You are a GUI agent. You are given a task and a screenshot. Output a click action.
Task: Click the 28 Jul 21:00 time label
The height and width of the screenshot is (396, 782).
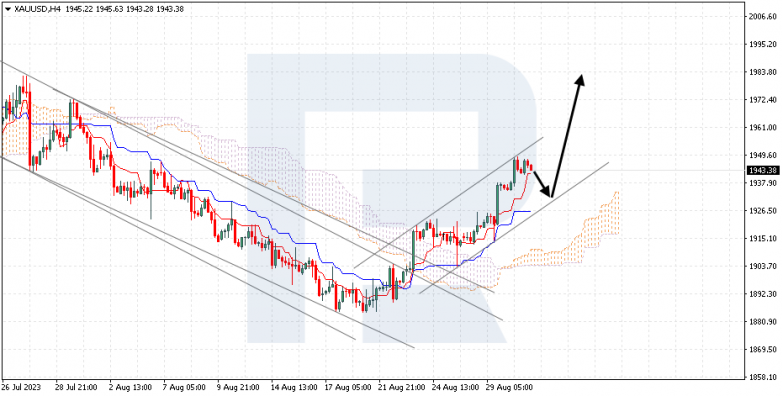76,388
